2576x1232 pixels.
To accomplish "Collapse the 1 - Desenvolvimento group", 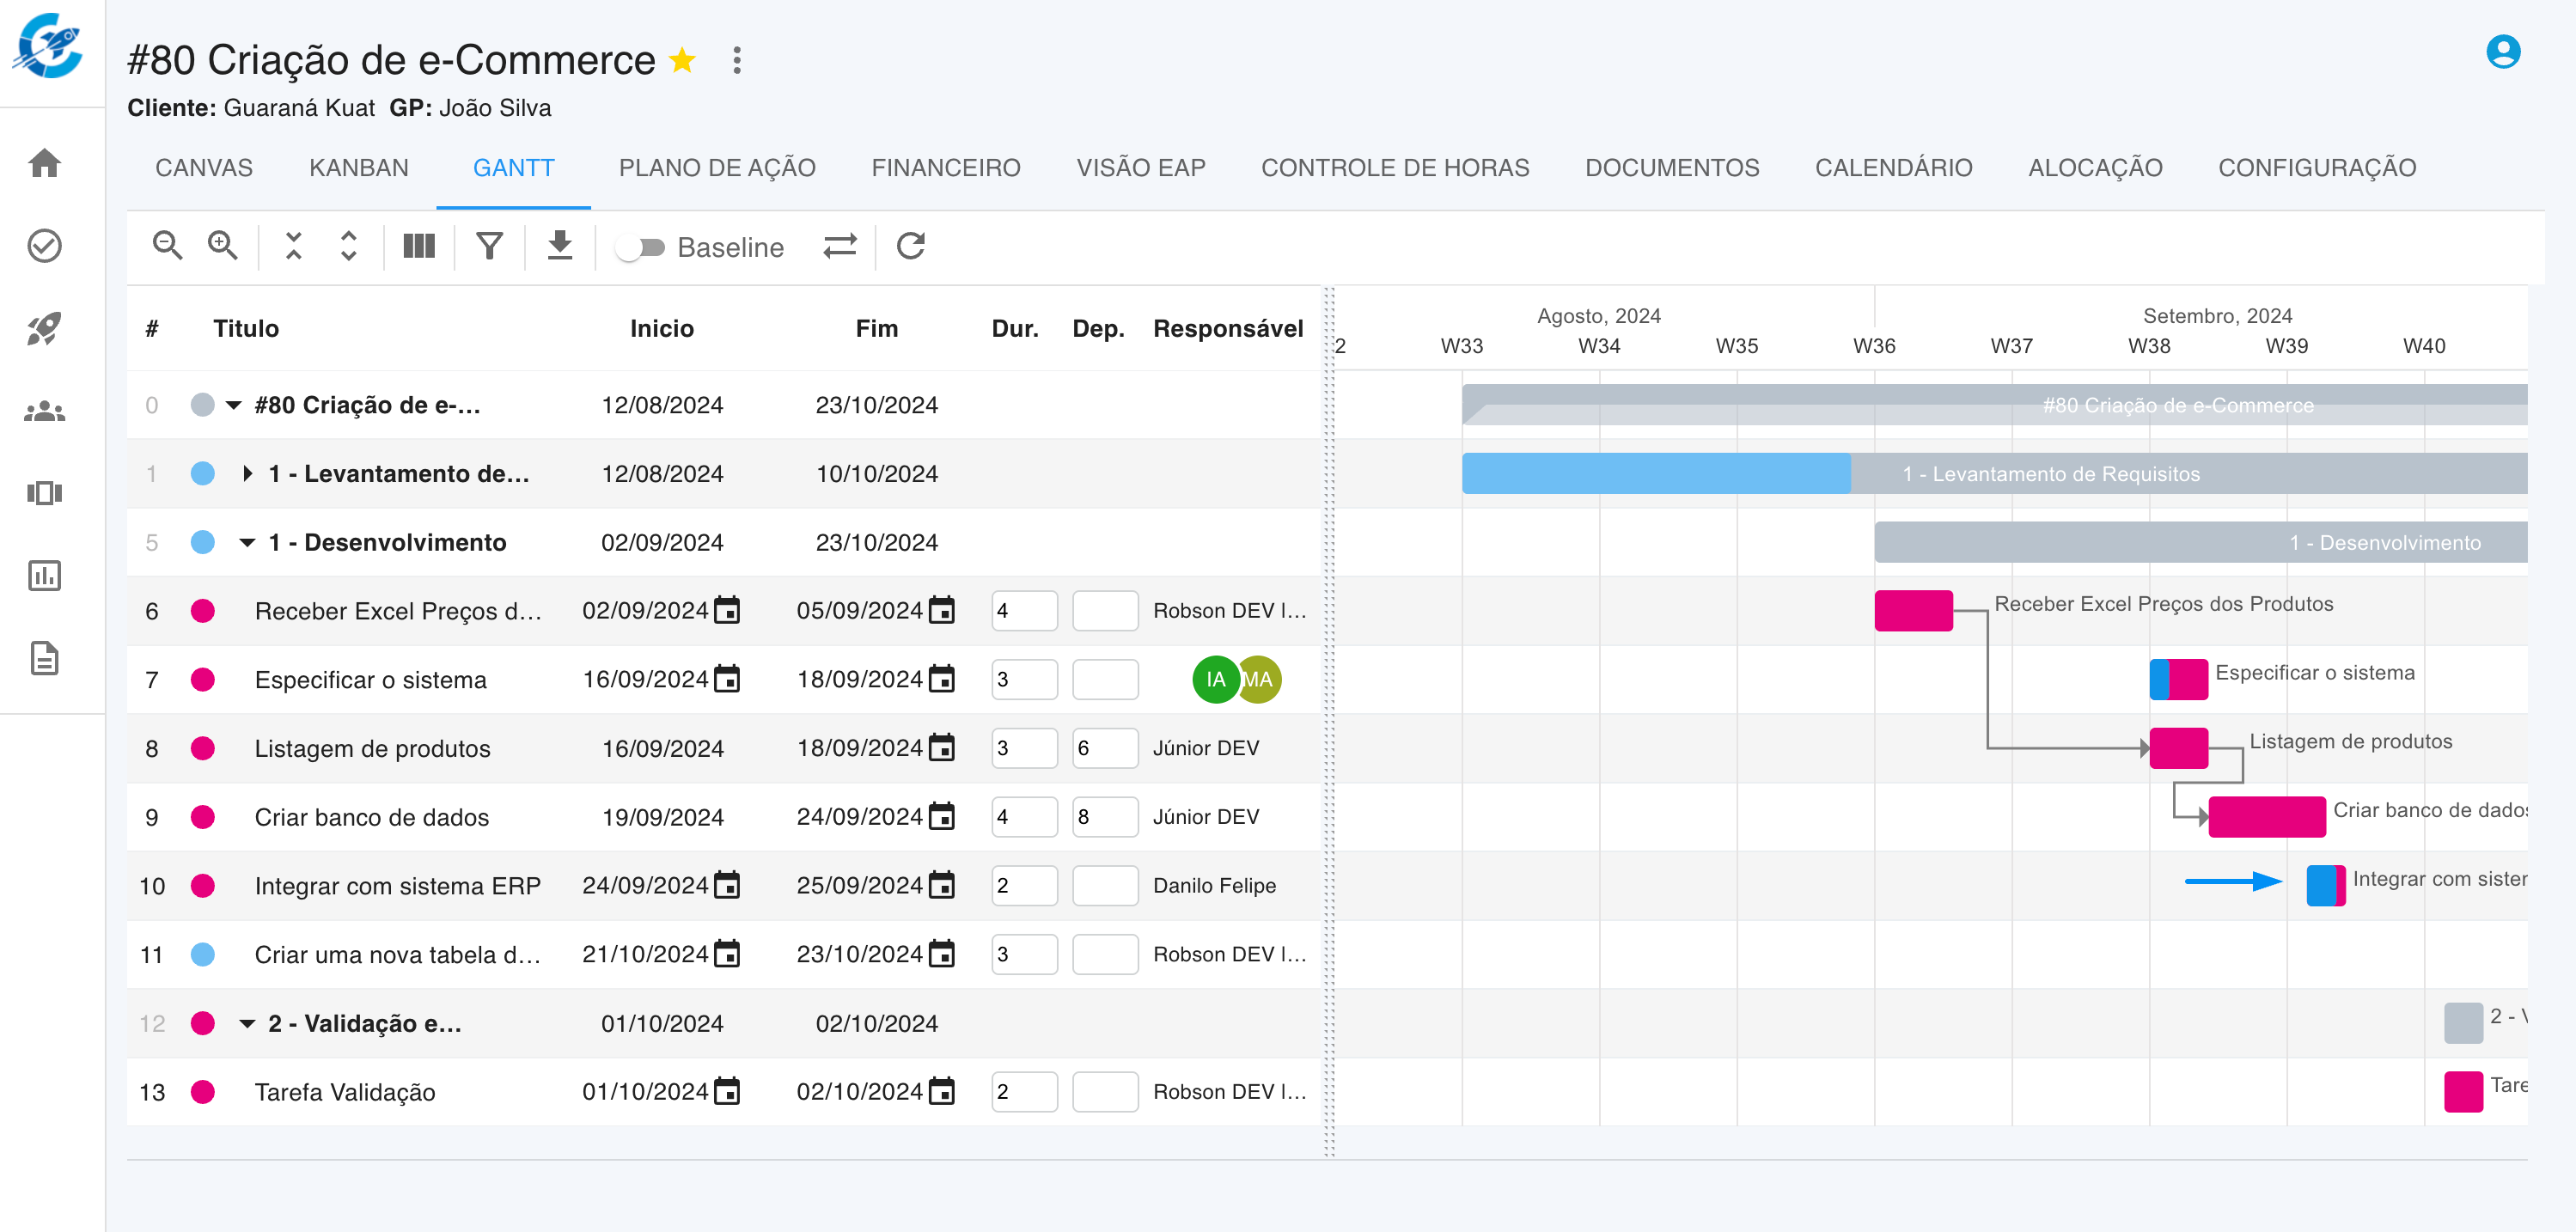I will pos(247,543).
